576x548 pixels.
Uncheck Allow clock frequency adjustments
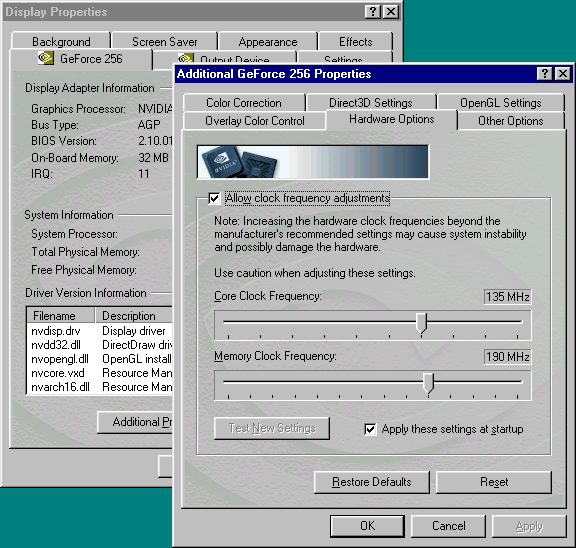(214, 199)
